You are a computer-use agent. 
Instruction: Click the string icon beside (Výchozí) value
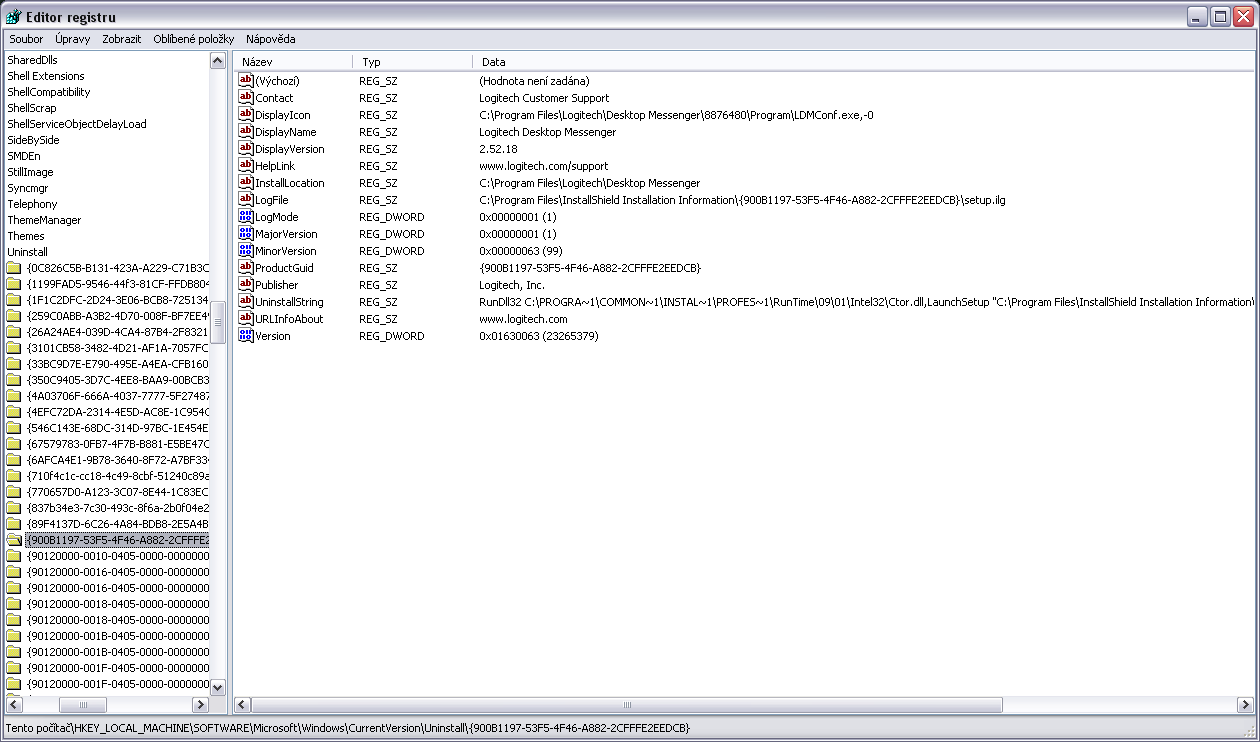tap(246, 80)
